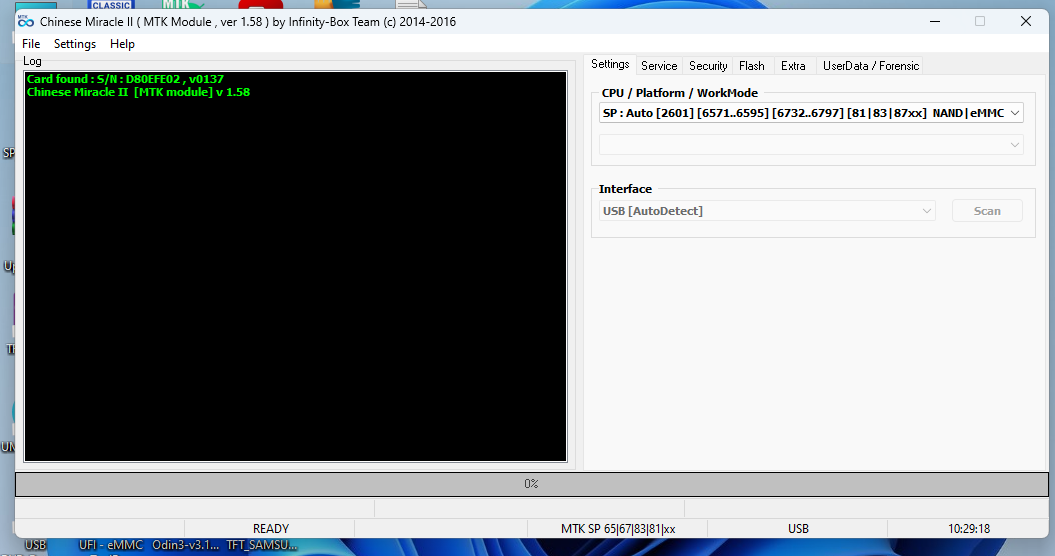The image size is (1055, 556).
Task: Open the Help menu
Action: [x=122, y=44]
